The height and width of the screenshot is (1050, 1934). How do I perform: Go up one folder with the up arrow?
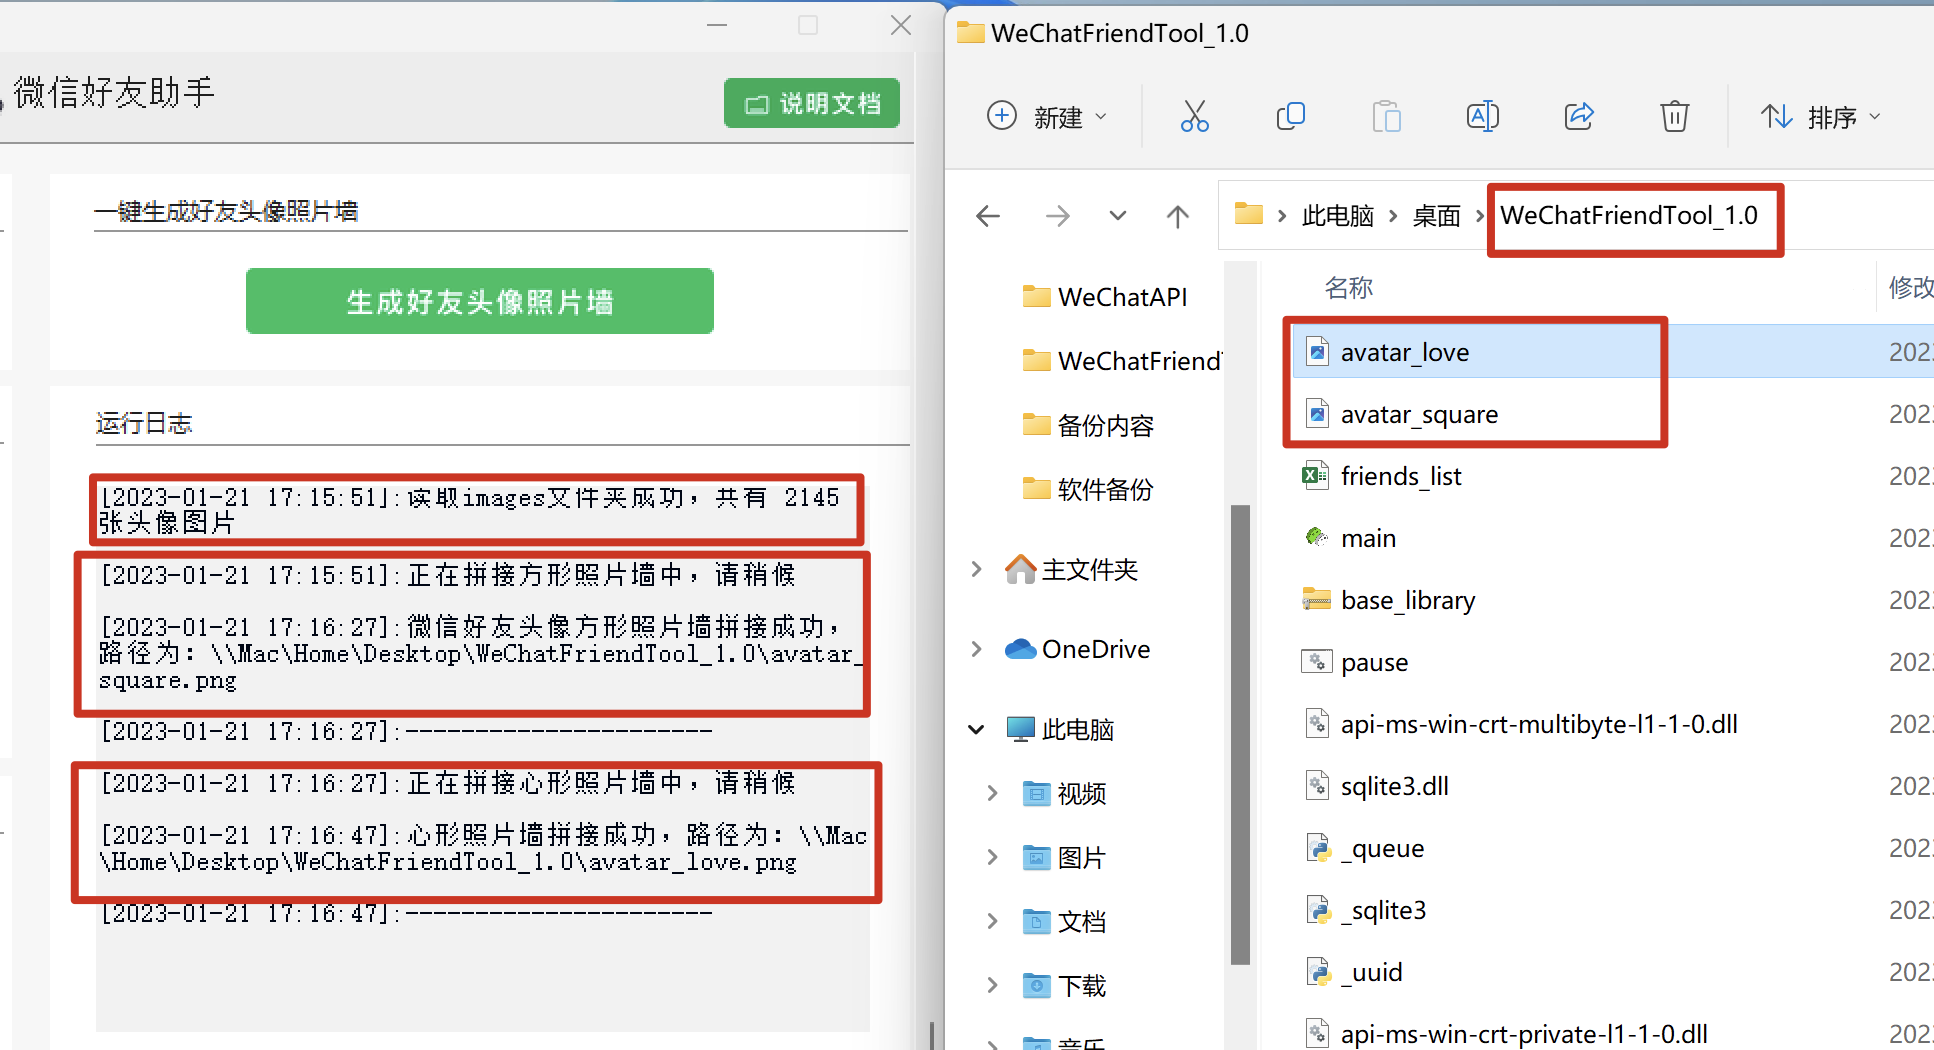pyautogui.click(x=1178, y=215)
